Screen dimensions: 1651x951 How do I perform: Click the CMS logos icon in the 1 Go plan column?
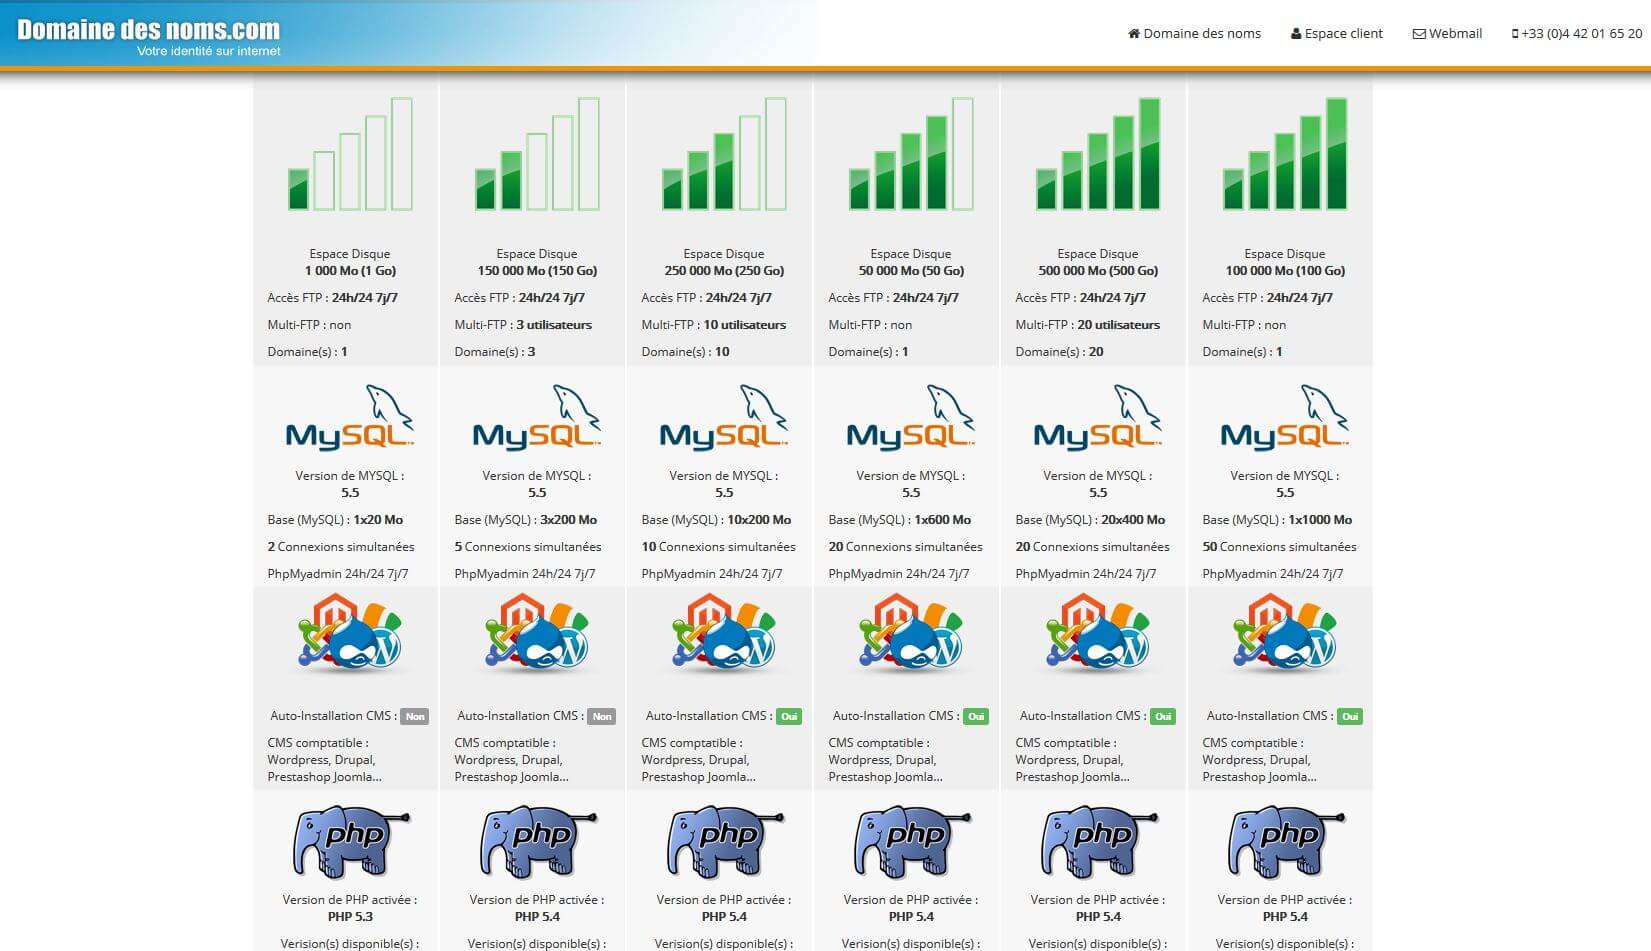coord(350,633)
